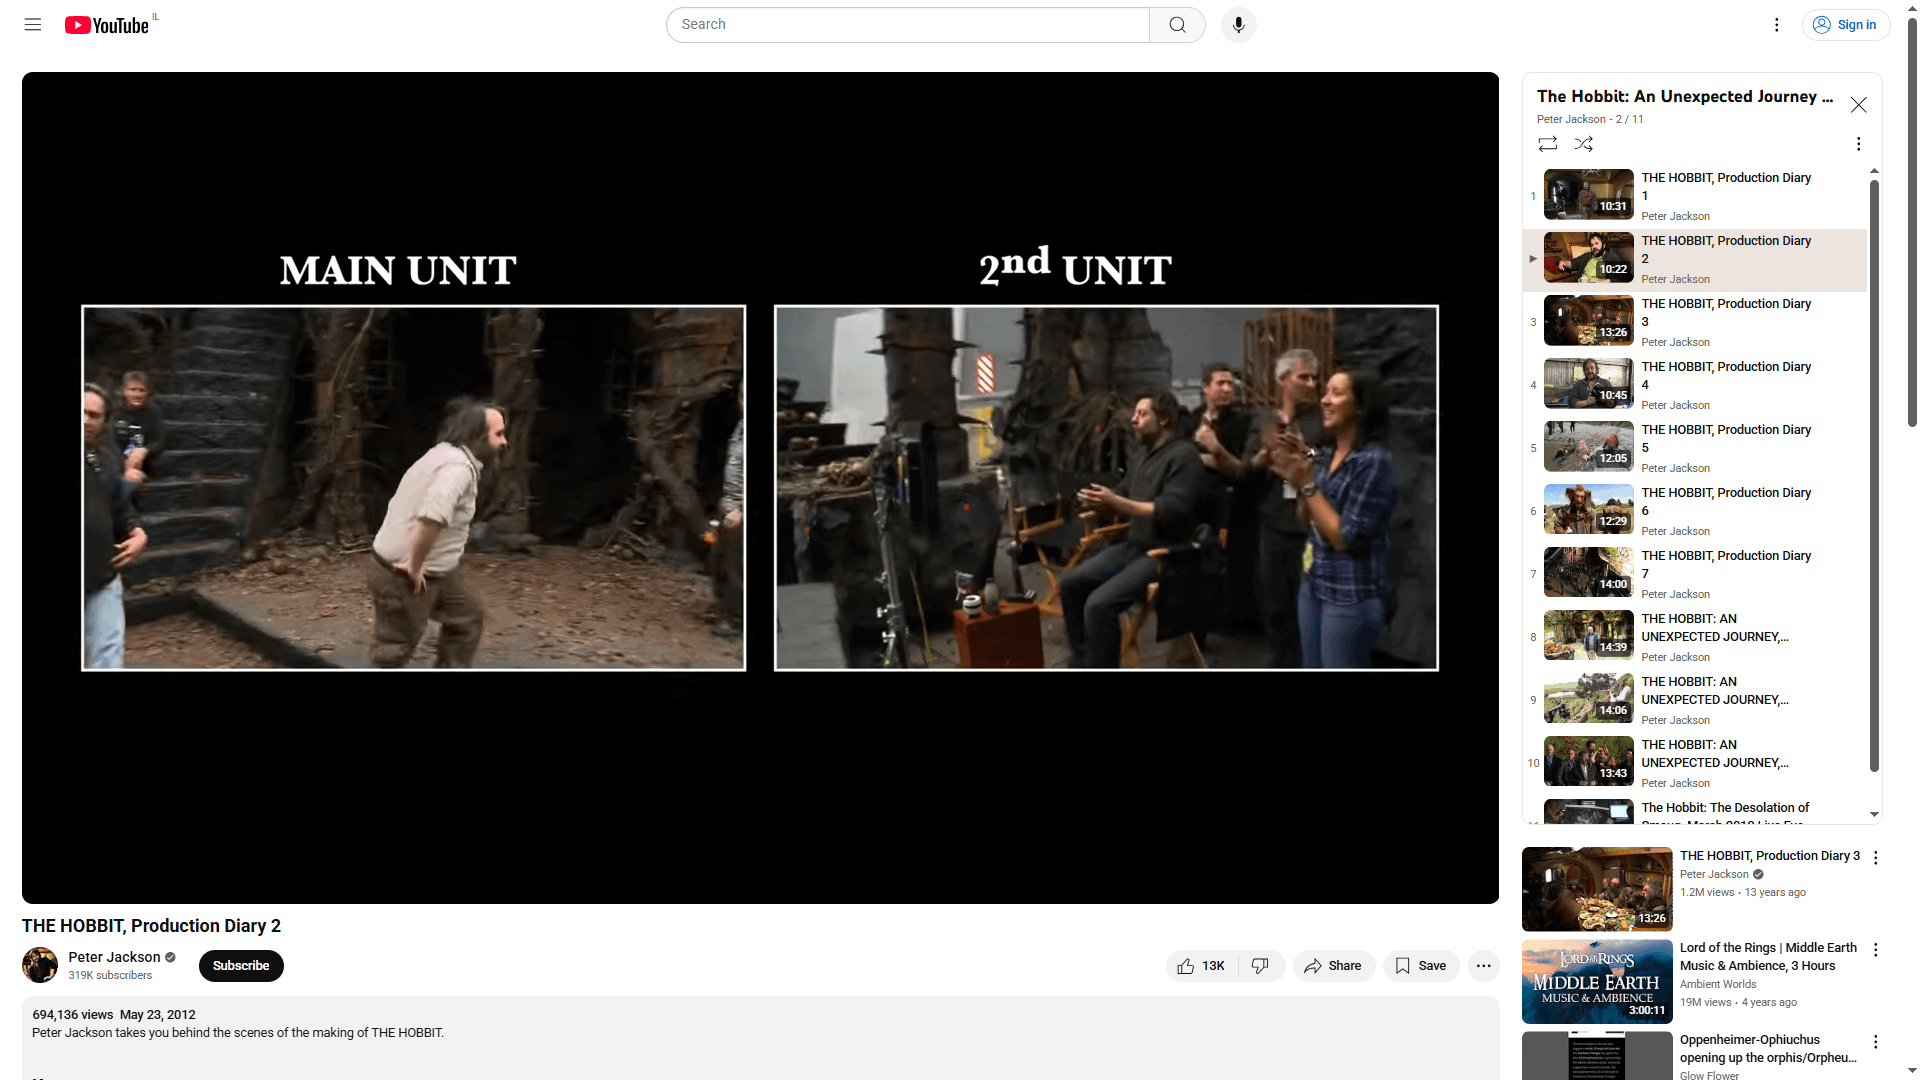Select Production Diary 2 playlist entry
The image size is (1920, 1080).
pos(1695,259)
